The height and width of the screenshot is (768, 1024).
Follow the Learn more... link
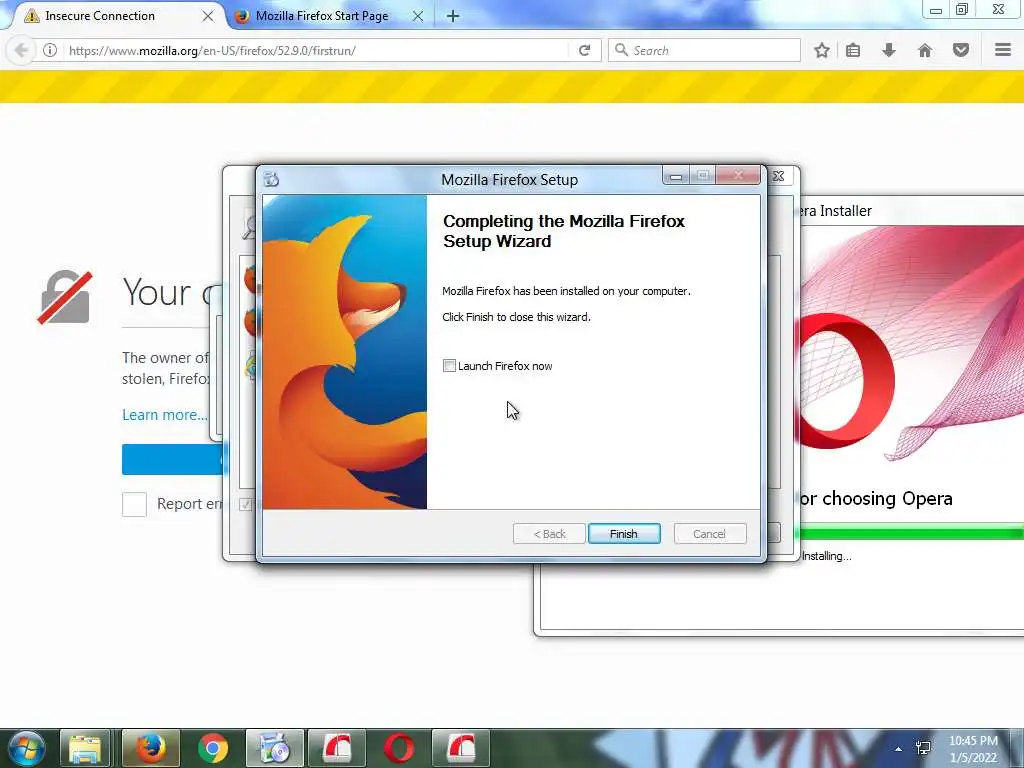click(165, 415)
